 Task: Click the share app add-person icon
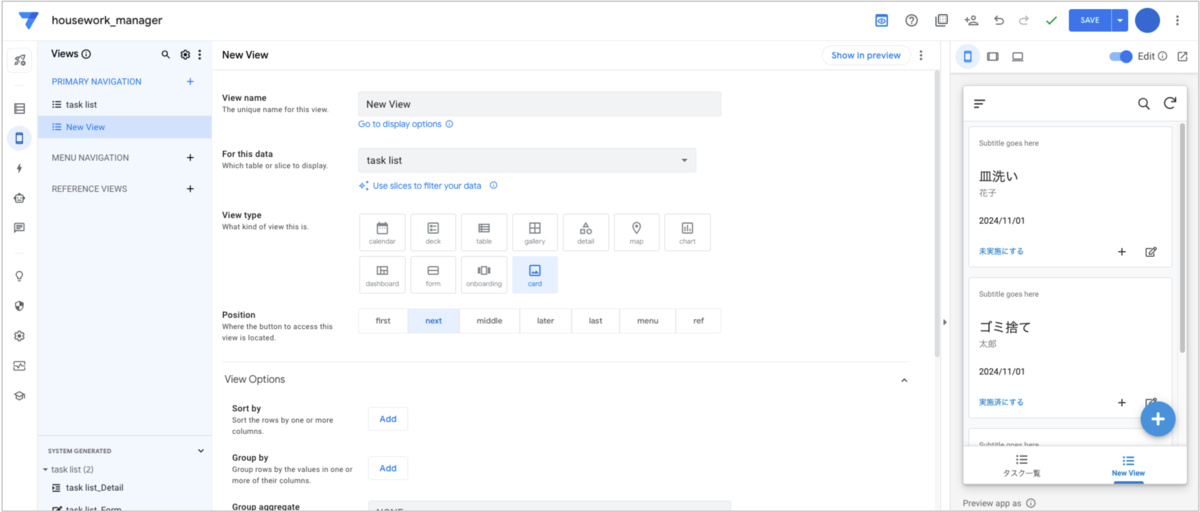(x=970, y=20)
